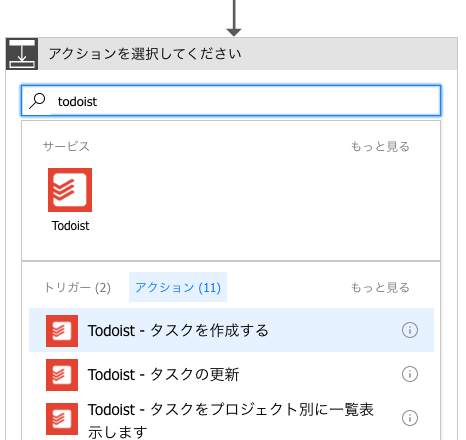
Task: Open もっと見る link in サービス section
Action: tap(380, 146)
